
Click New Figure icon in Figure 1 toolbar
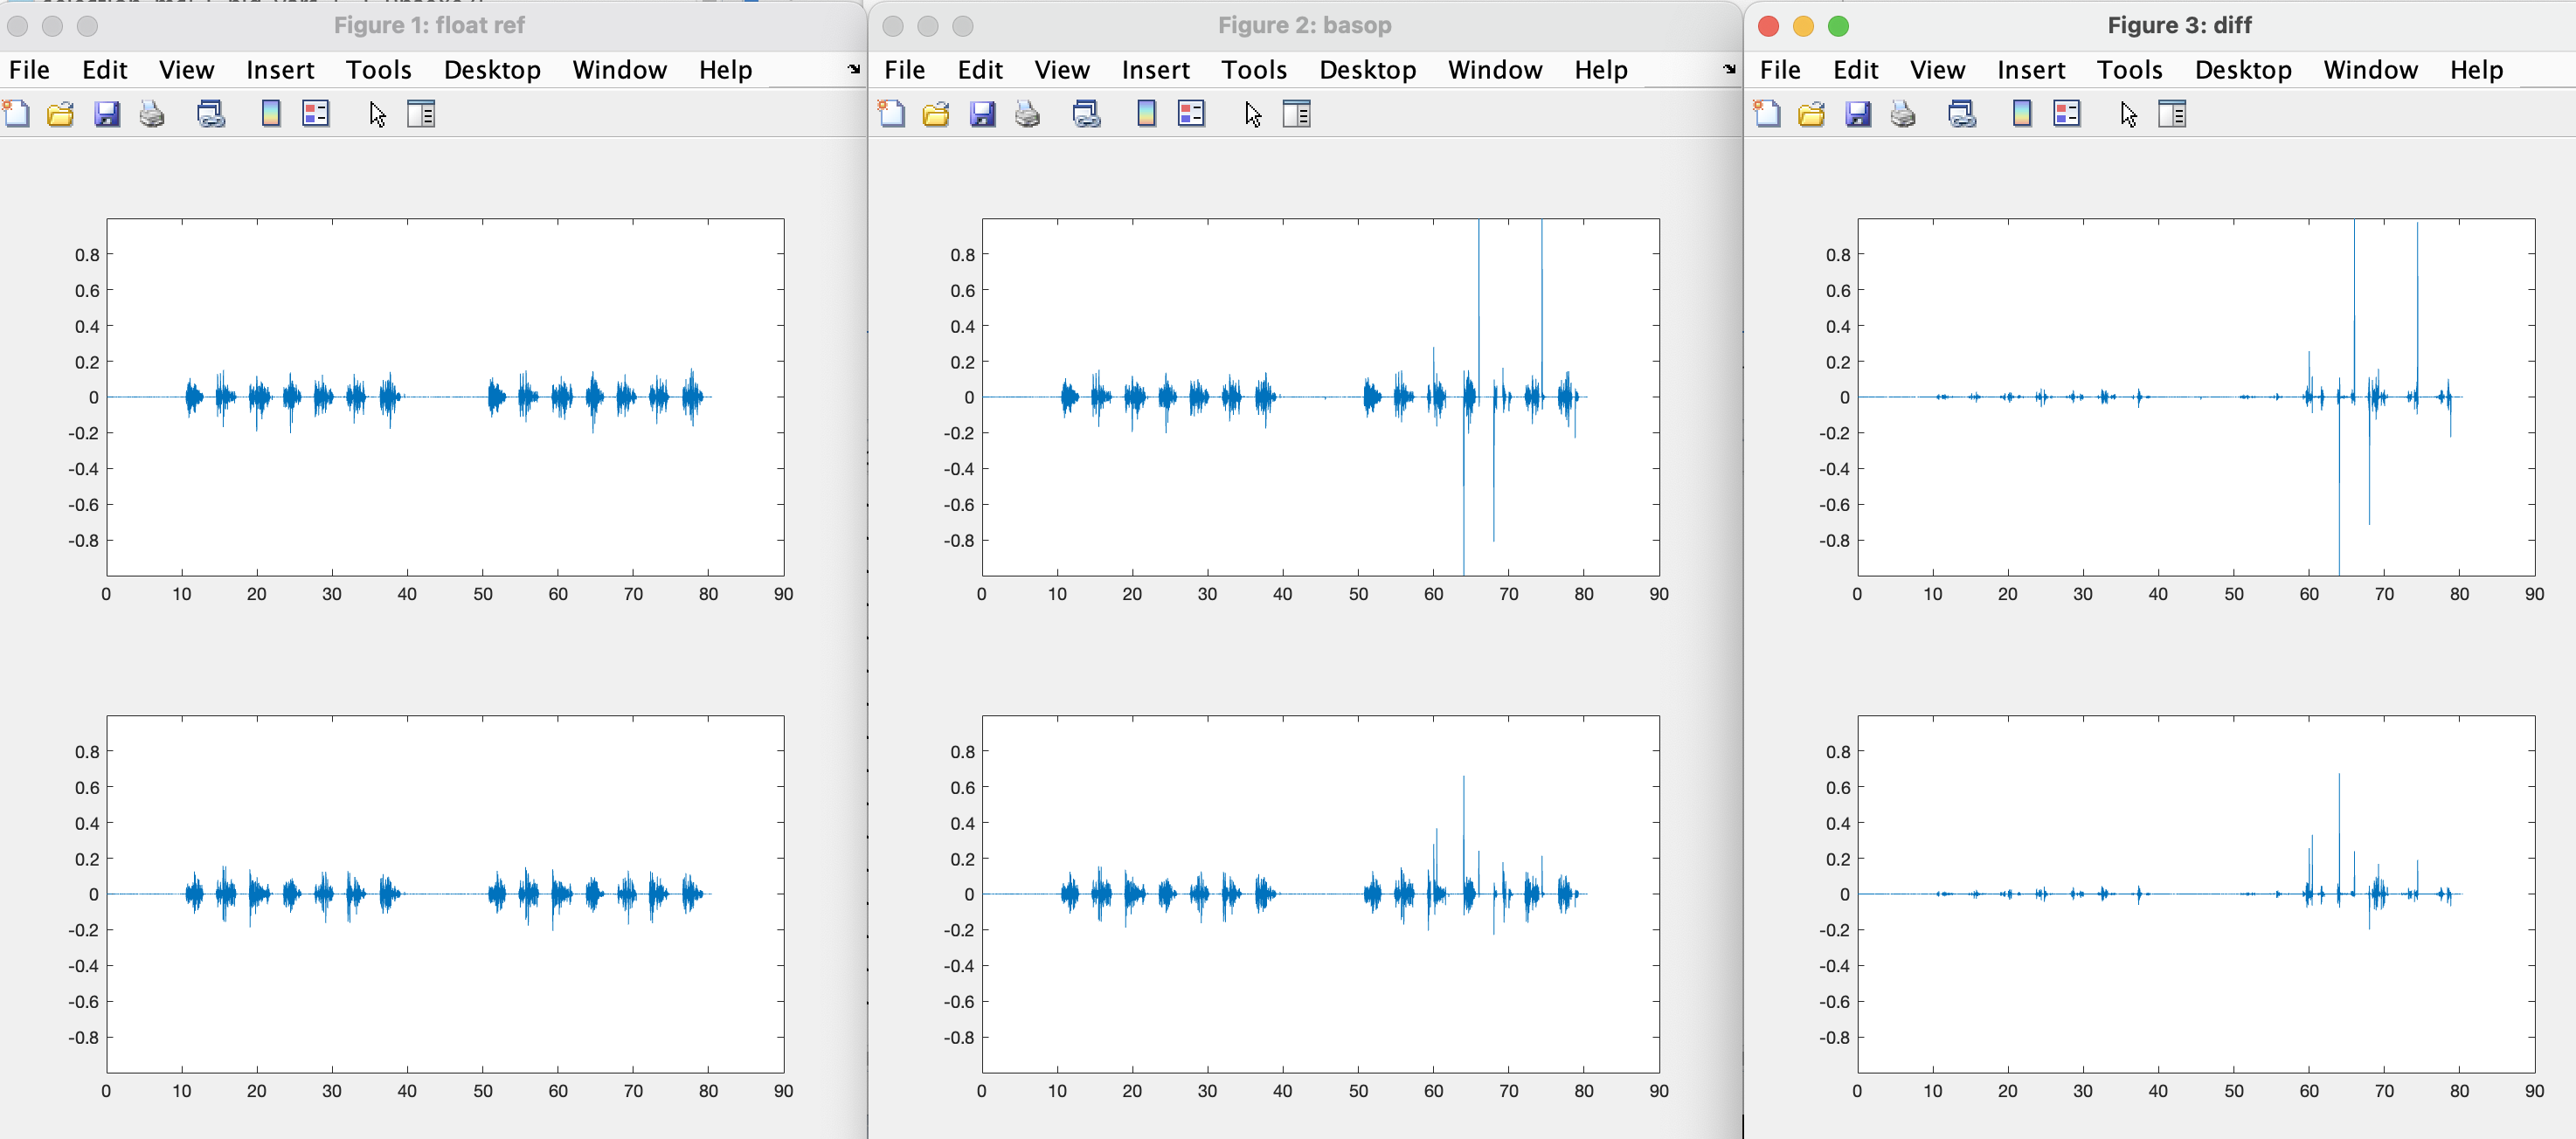point(17,114)
